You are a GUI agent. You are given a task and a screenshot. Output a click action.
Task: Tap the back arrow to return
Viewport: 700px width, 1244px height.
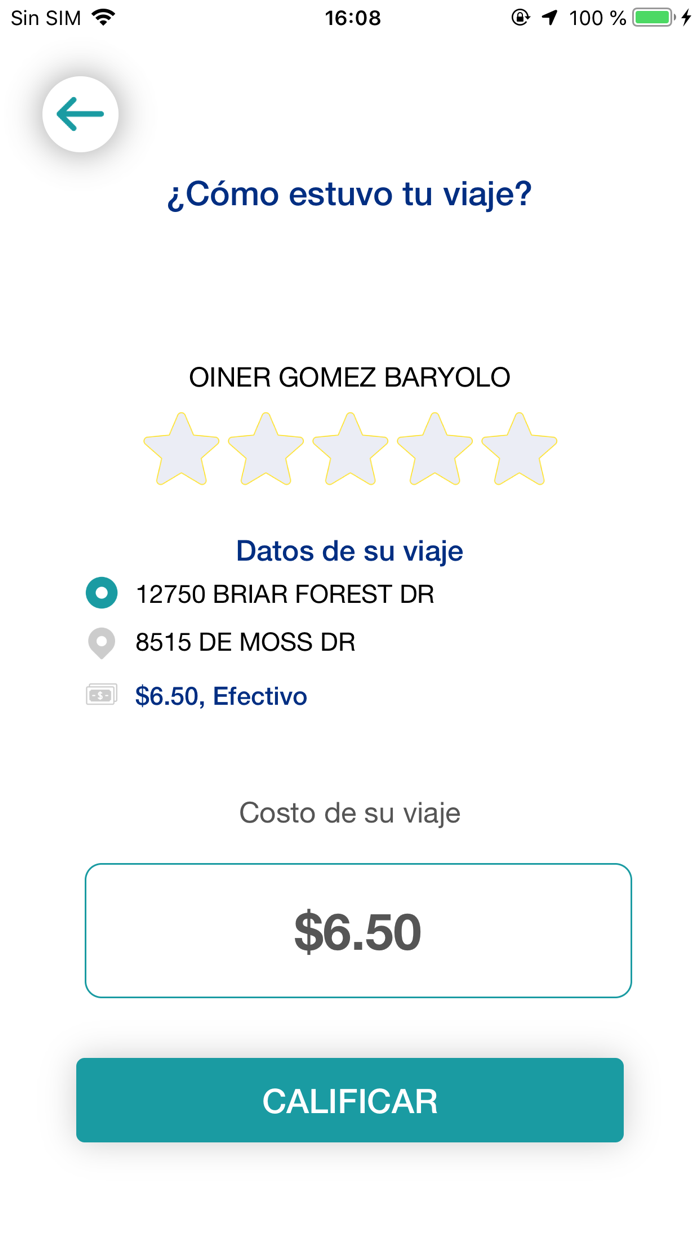pyautogui.click(x=80, y=114)
